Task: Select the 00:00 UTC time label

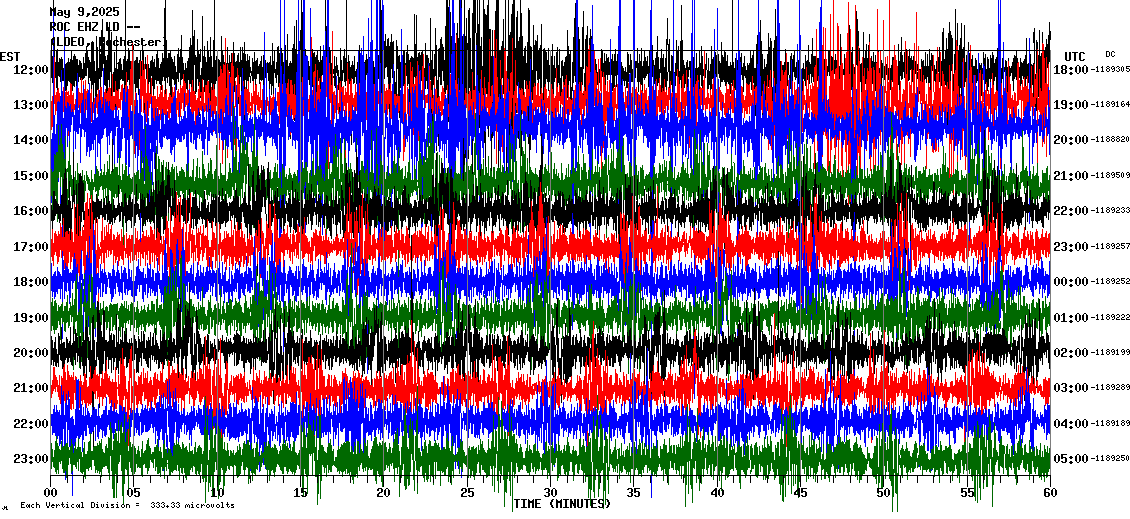Action: (x=1070, y=282)
